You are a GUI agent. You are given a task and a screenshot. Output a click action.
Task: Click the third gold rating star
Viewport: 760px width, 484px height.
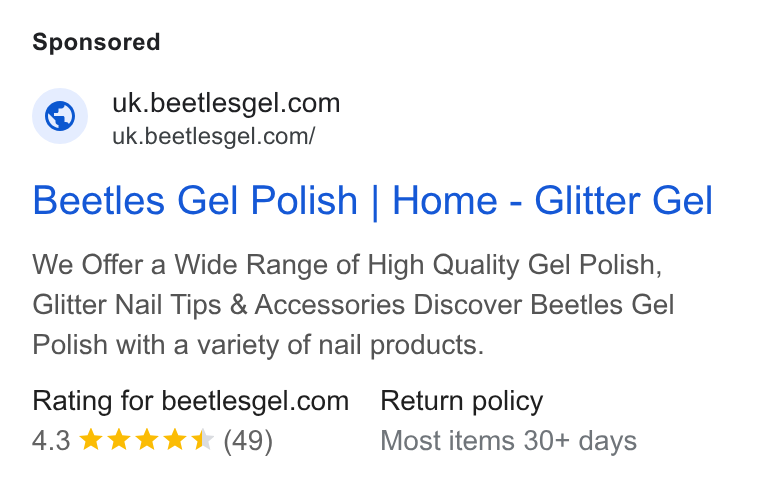146,440
